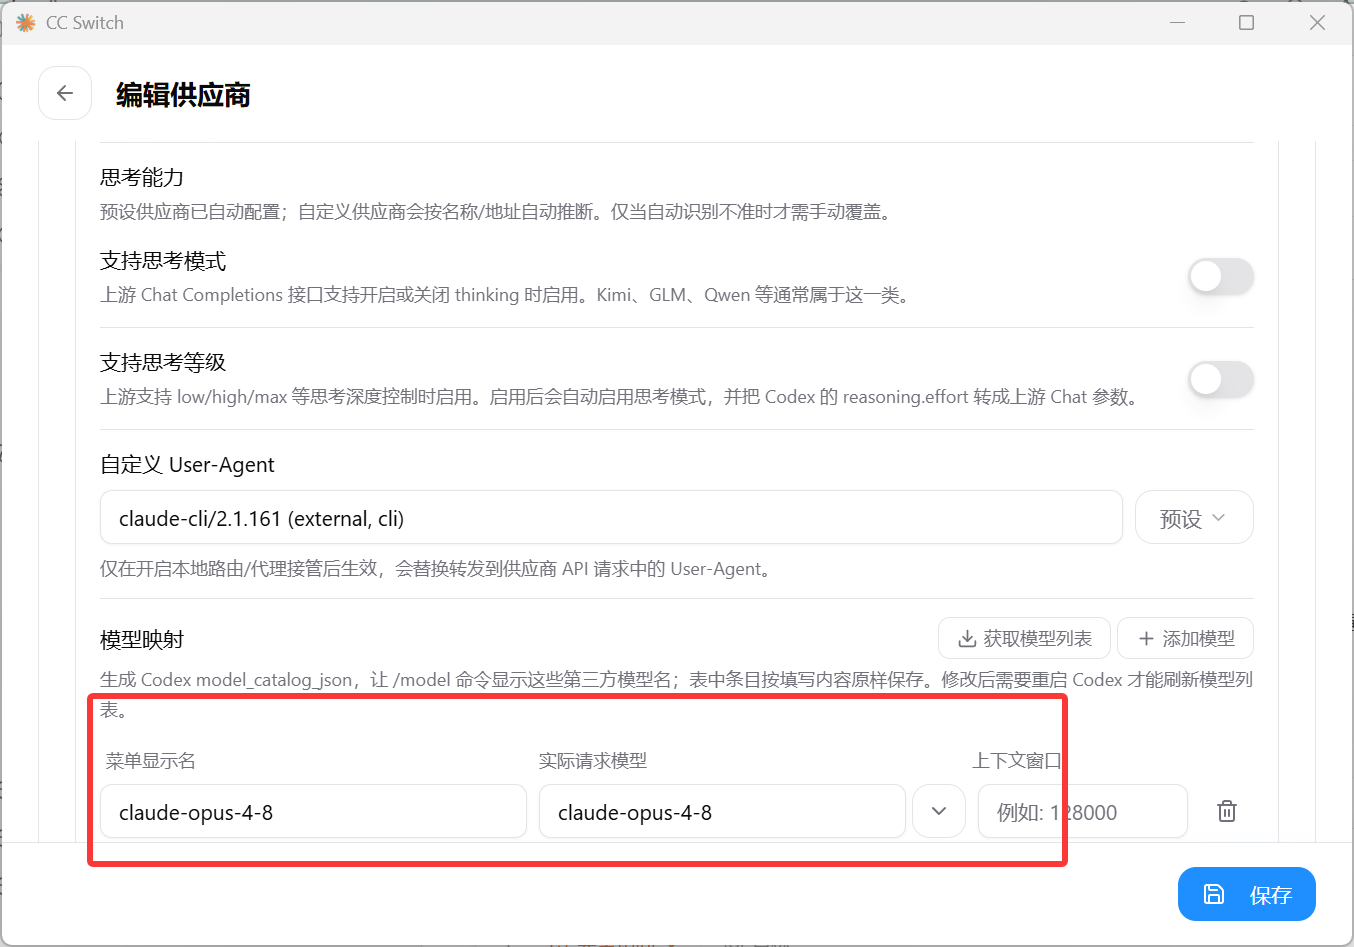This screenshot has height=947, width=1354.
Task: Edit the 自定义 User-Agent input field
Action: [611, 518]
